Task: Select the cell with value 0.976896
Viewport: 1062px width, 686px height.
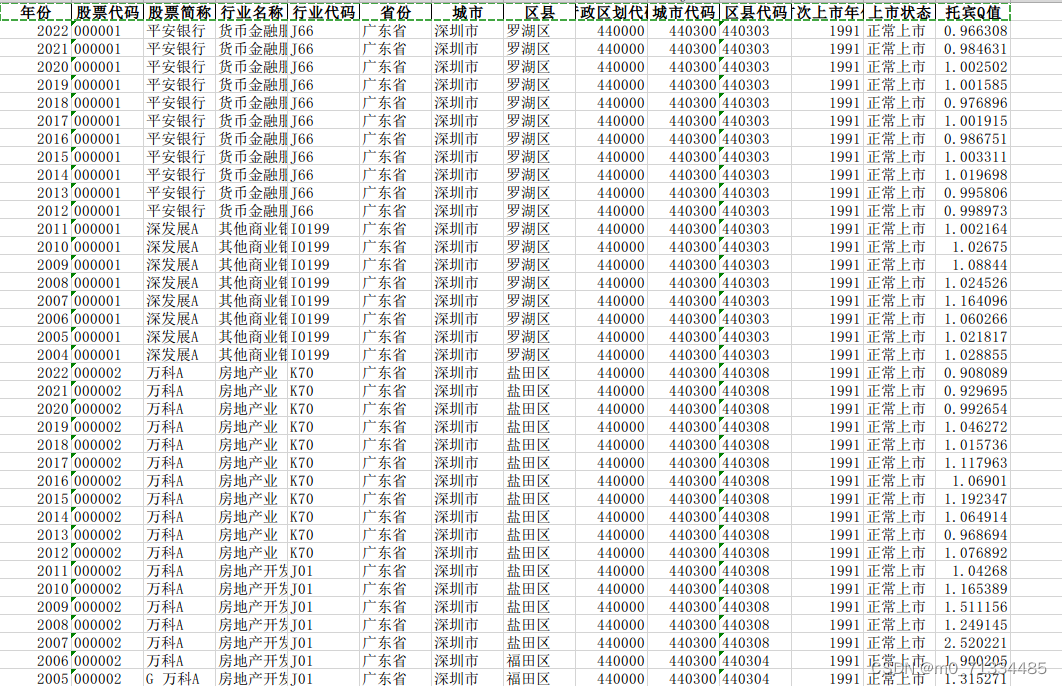Action: tap(973, 103)
